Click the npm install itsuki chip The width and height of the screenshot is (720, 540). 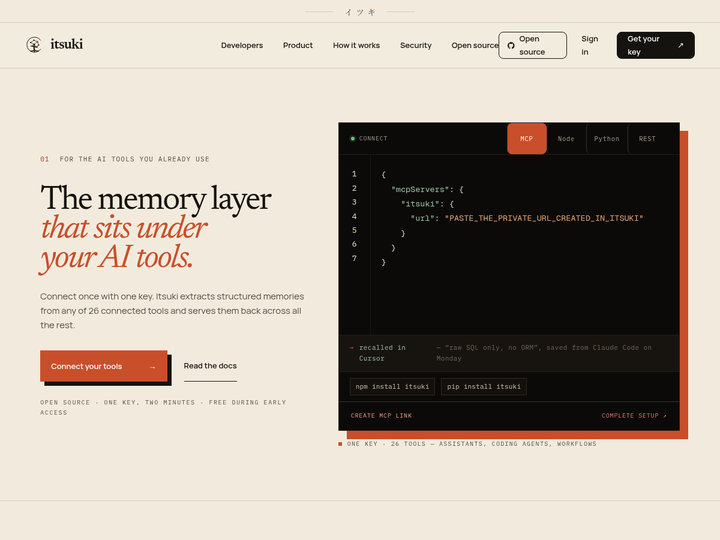pyautogui.click(x=392, y=387)
